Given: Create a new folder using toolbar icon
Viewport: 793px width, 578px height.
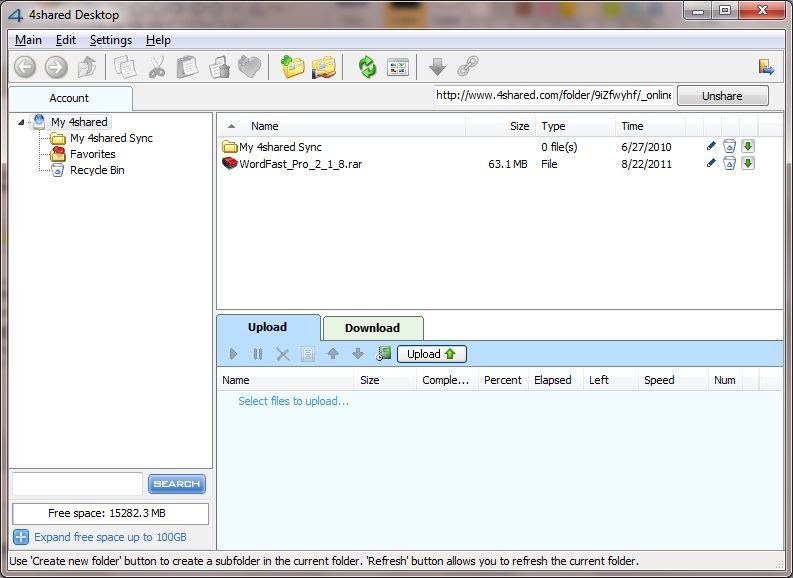Looking at the screenshot, I should point(292,67).
